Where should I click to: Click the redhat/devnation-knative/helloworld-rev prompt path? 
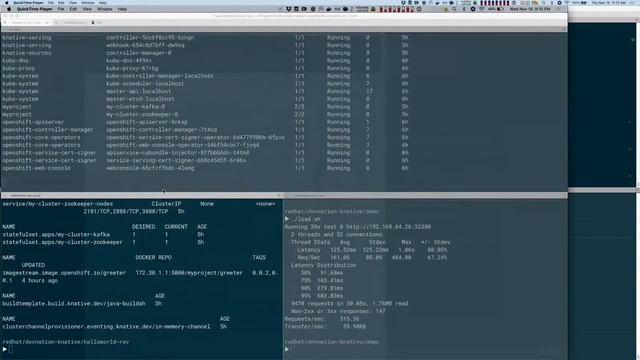pos(66,342)
